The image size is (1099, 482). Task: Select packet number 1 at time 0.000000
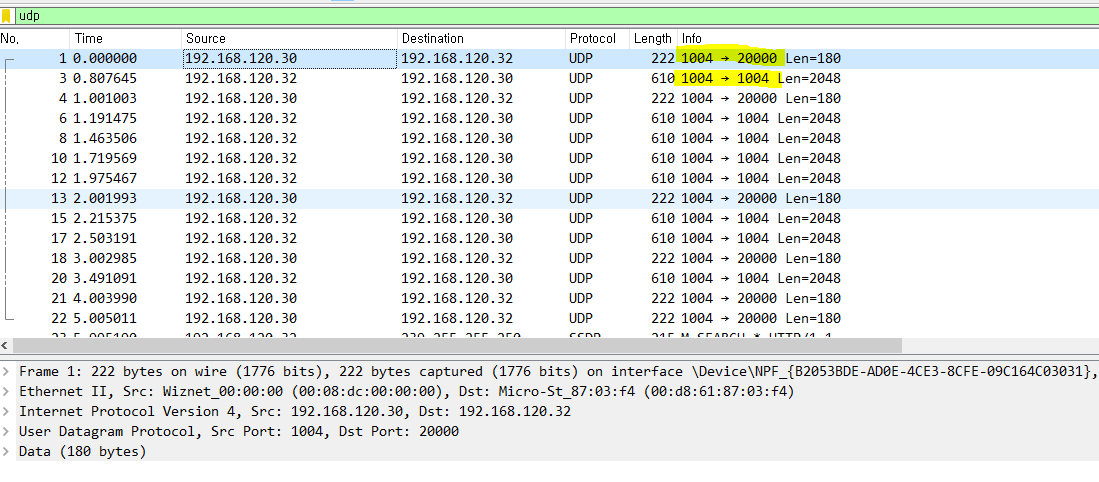(x=550, y=59)
